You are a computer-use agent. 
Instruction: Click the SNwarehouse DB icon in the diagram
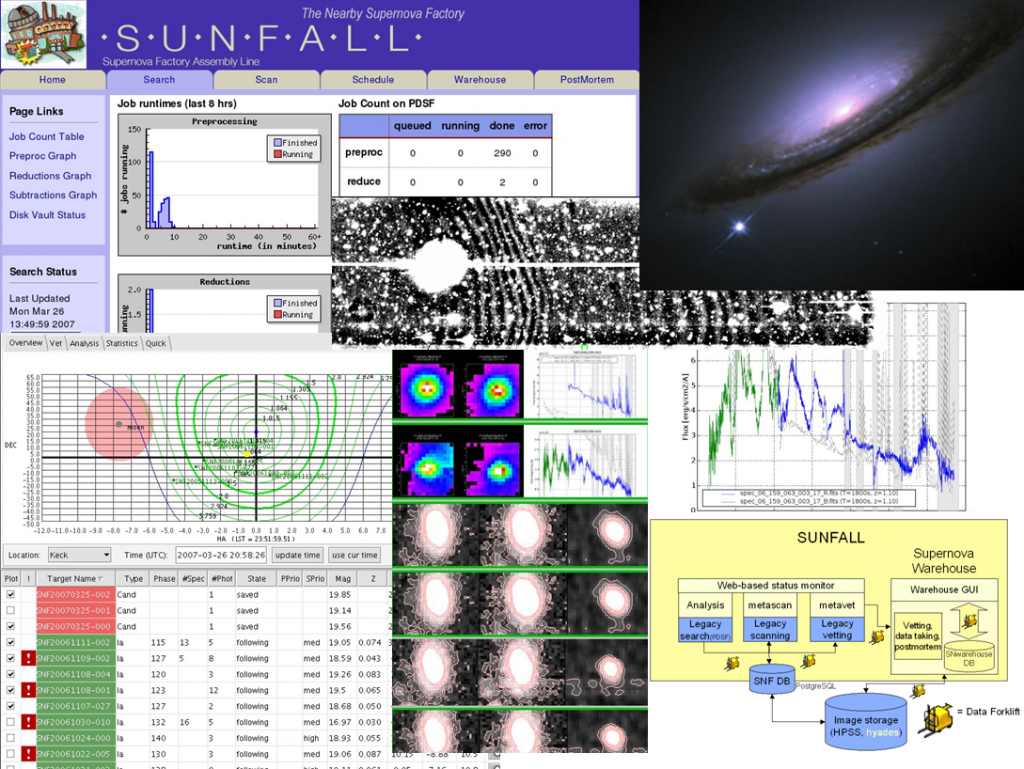point(968,657)
